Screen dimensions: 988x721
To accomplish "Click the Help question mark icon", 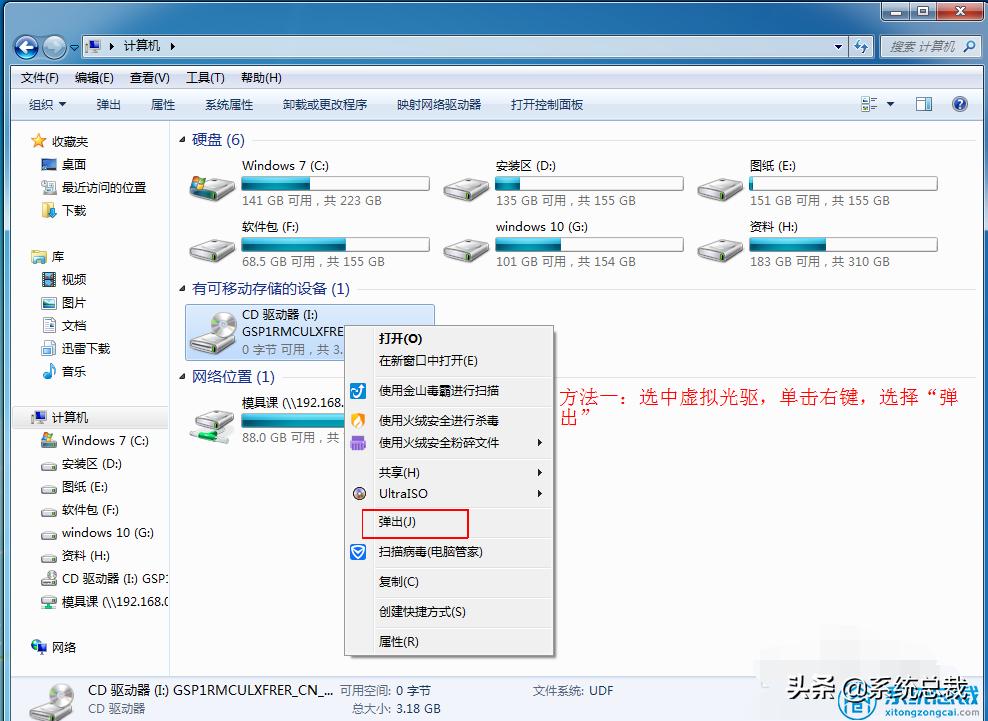I will click(x=961, y=103).
